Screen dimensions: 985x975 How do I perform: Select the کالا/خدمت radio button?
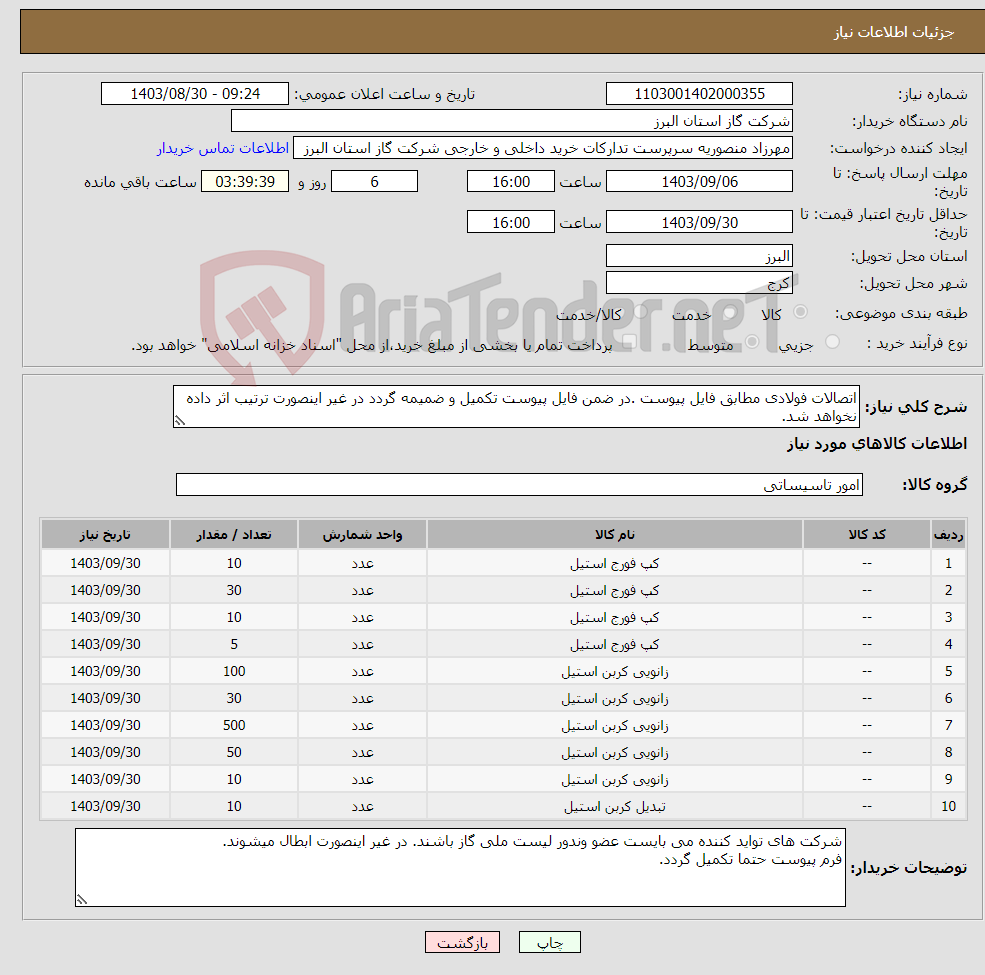click(640, 312)
